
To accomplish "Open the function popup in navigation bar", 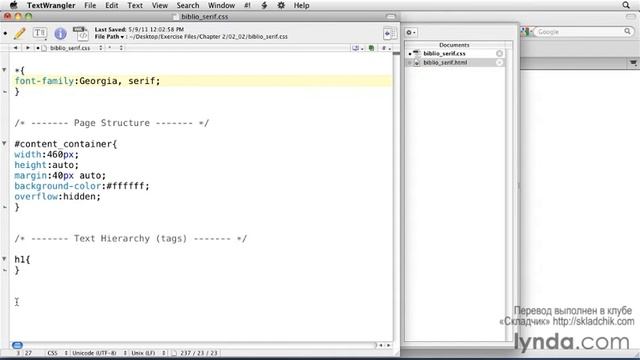I will tap(116, 48).
